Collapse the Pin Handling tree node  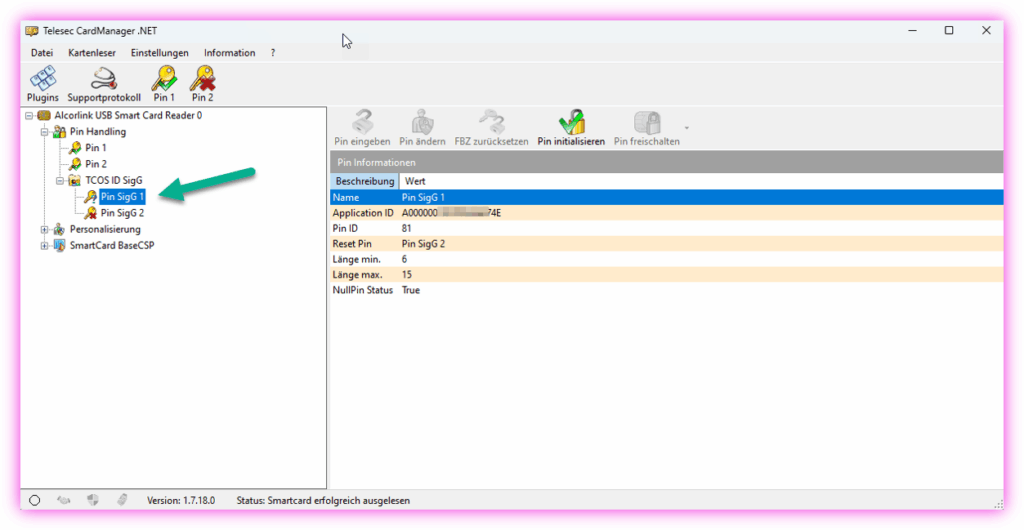(44, 132)
